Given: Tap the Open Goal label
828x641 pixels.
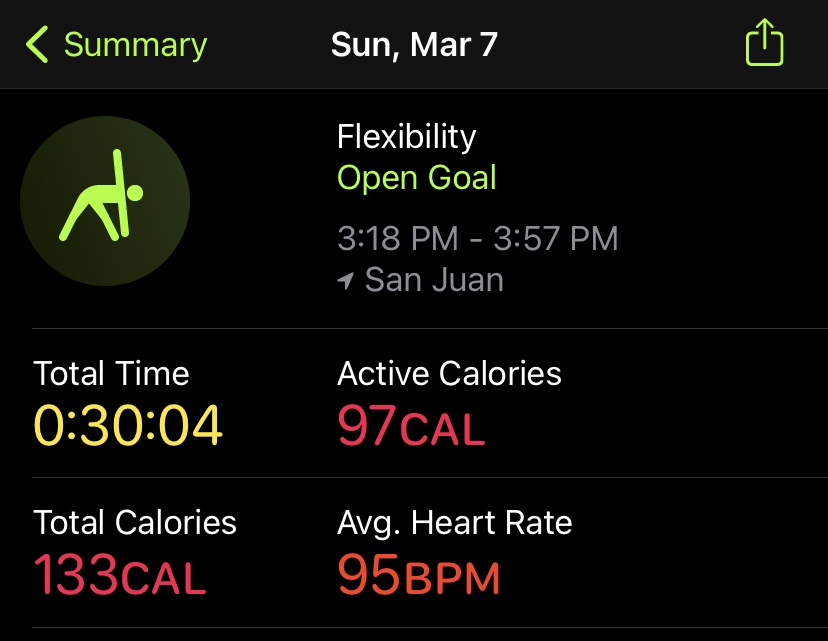Looking at the screenshot, I should pyautogui.click(x=416, y=178).
